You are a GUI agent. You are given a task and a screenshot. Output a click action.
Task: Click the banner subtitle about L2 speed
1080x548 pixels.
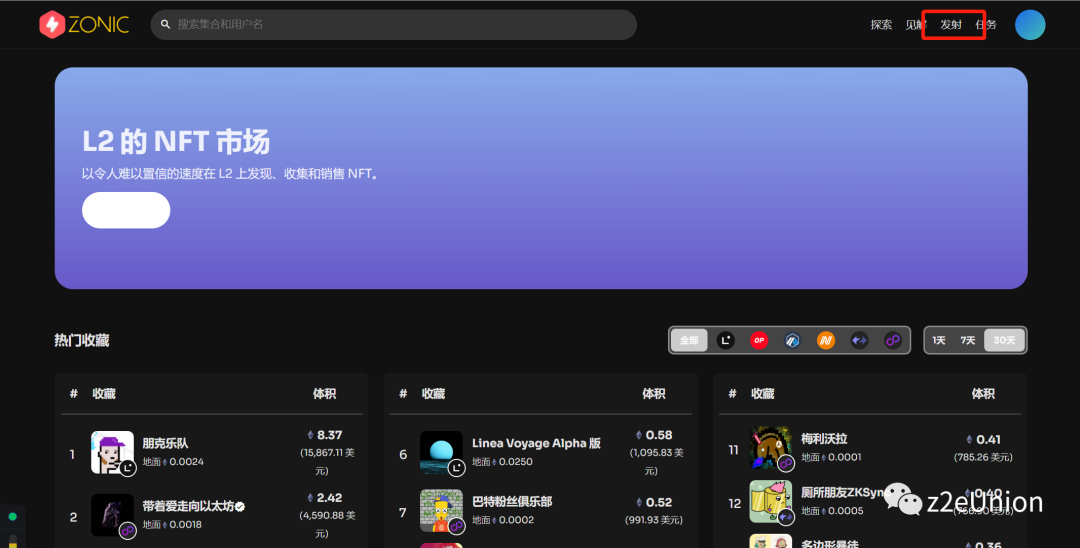click(x=231, y=174)
